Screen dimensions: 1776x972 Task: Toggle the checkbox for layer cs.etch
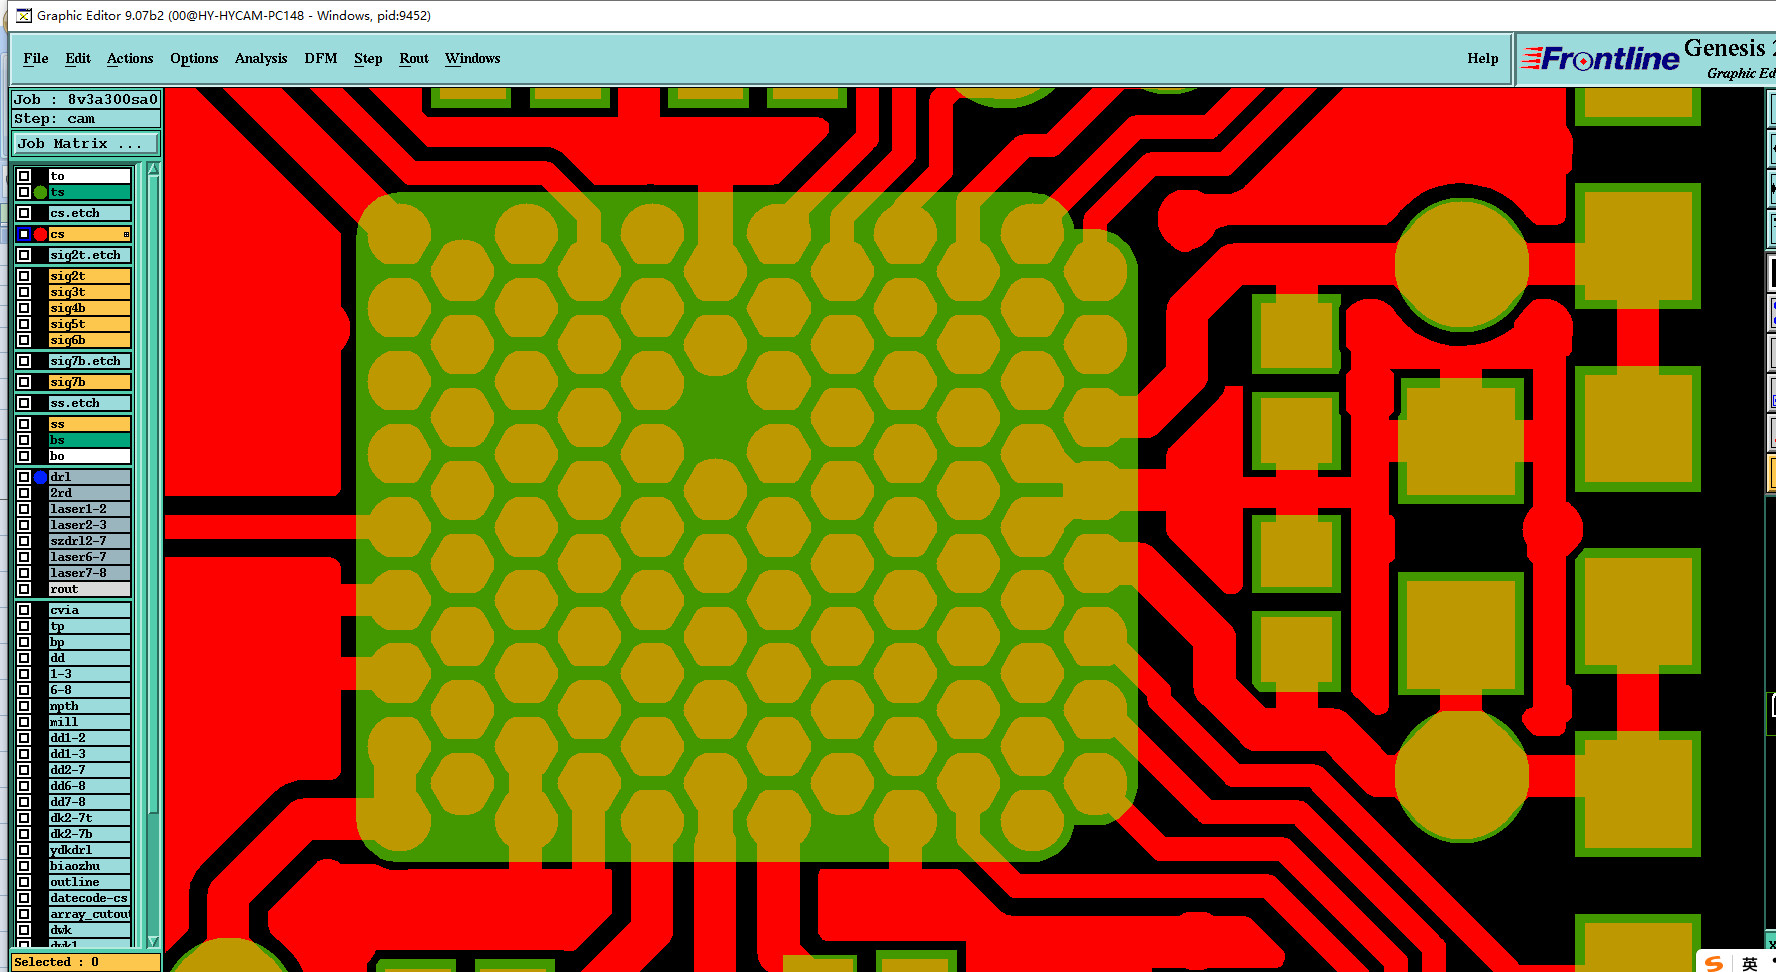pos(24,213)
